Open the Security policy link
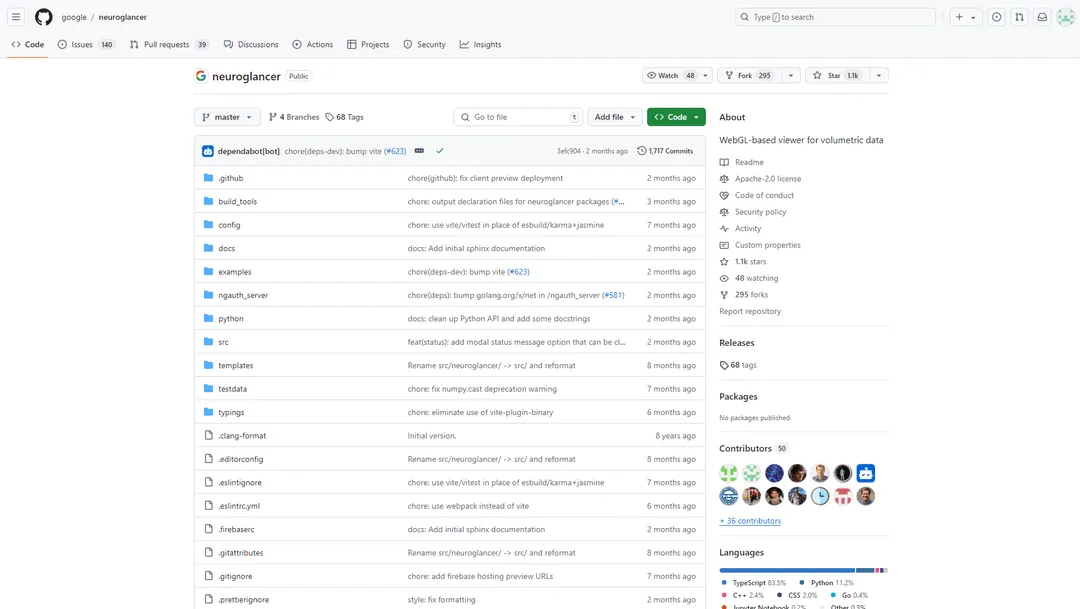1080x609 pixels. tap(760, 211)
